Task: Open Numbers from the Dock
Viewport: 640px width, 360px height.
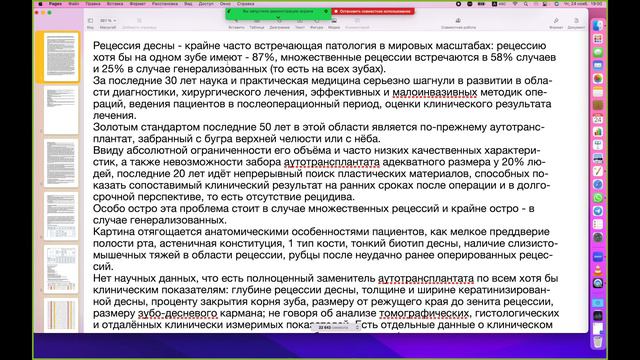Action: [x=598, y=132]
